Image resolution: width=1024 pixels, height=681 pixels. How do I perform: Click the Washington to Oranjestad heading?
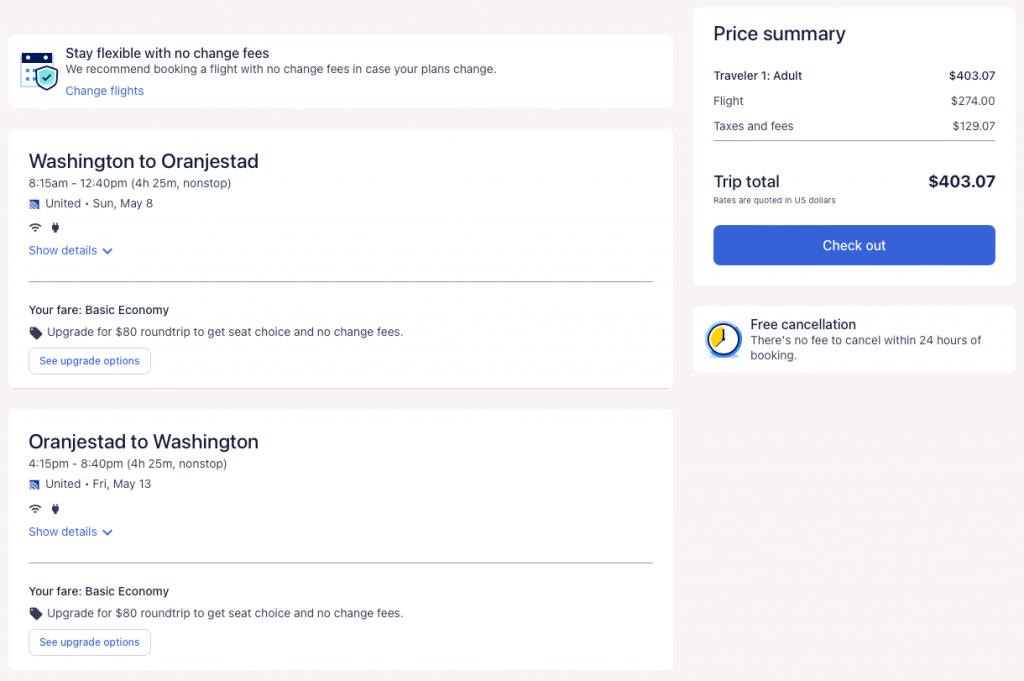pyautogui.click(x=143, y=161)
